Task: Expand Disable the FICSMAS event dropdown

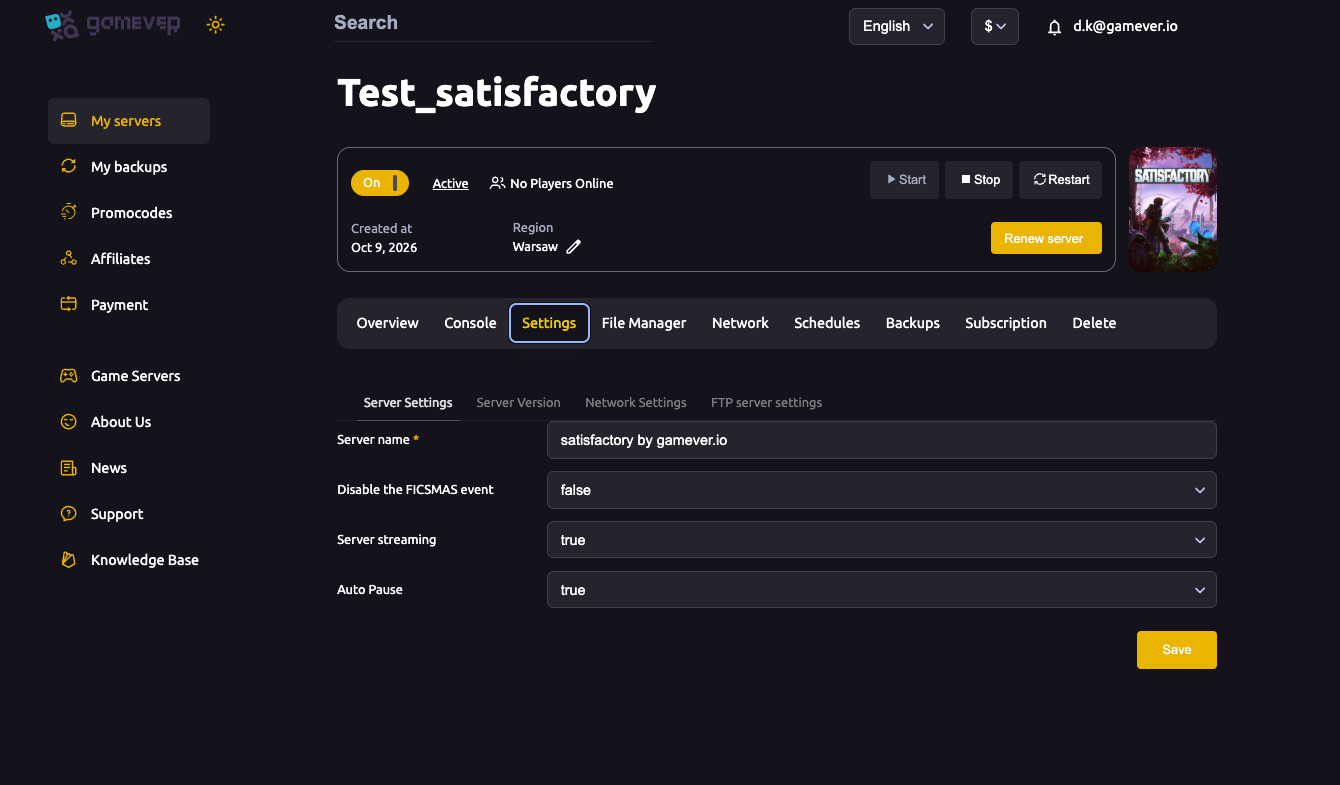Action: (x=882, y=490)
